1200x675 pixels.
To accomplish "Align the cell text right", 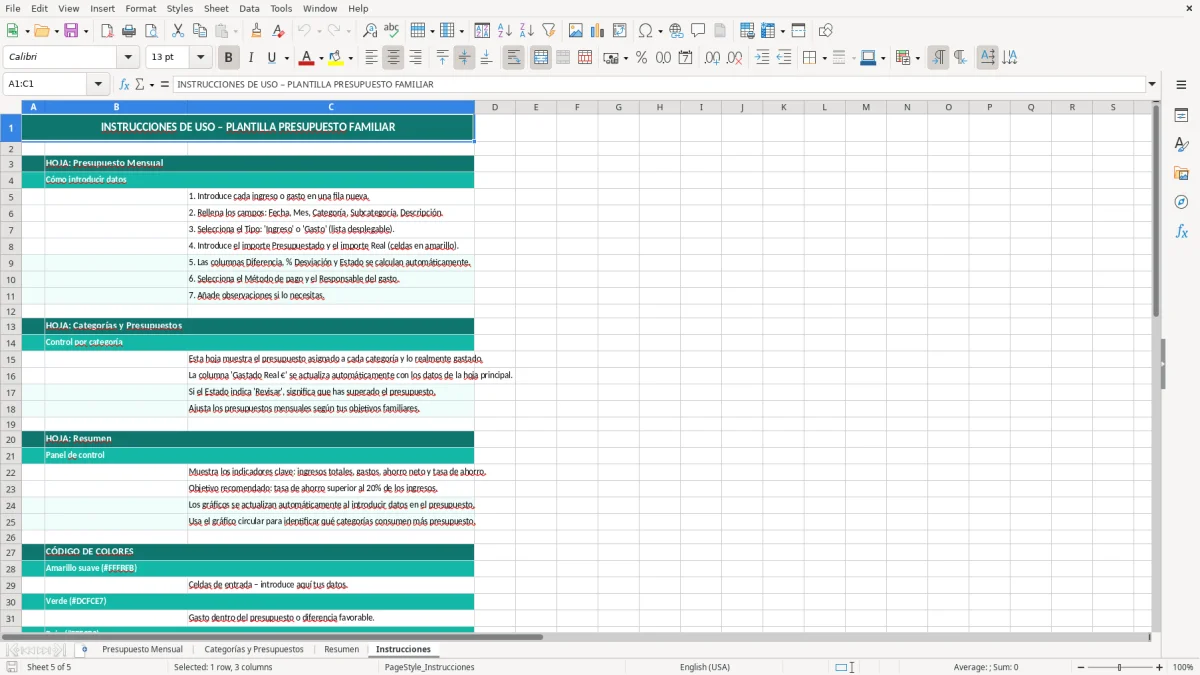I will coord(416,58).
